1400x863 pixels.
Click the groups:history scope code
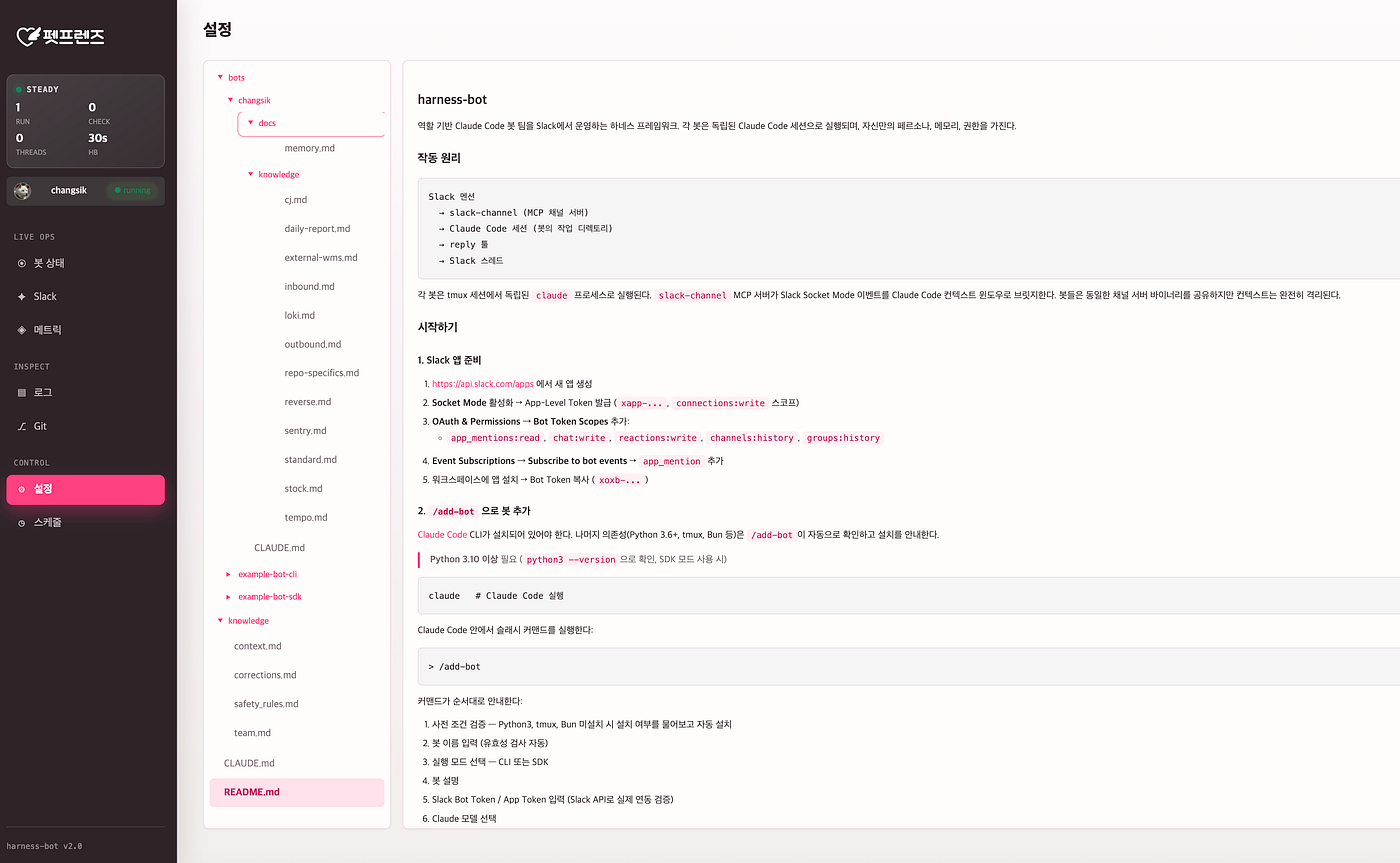(x=845, y=438)
